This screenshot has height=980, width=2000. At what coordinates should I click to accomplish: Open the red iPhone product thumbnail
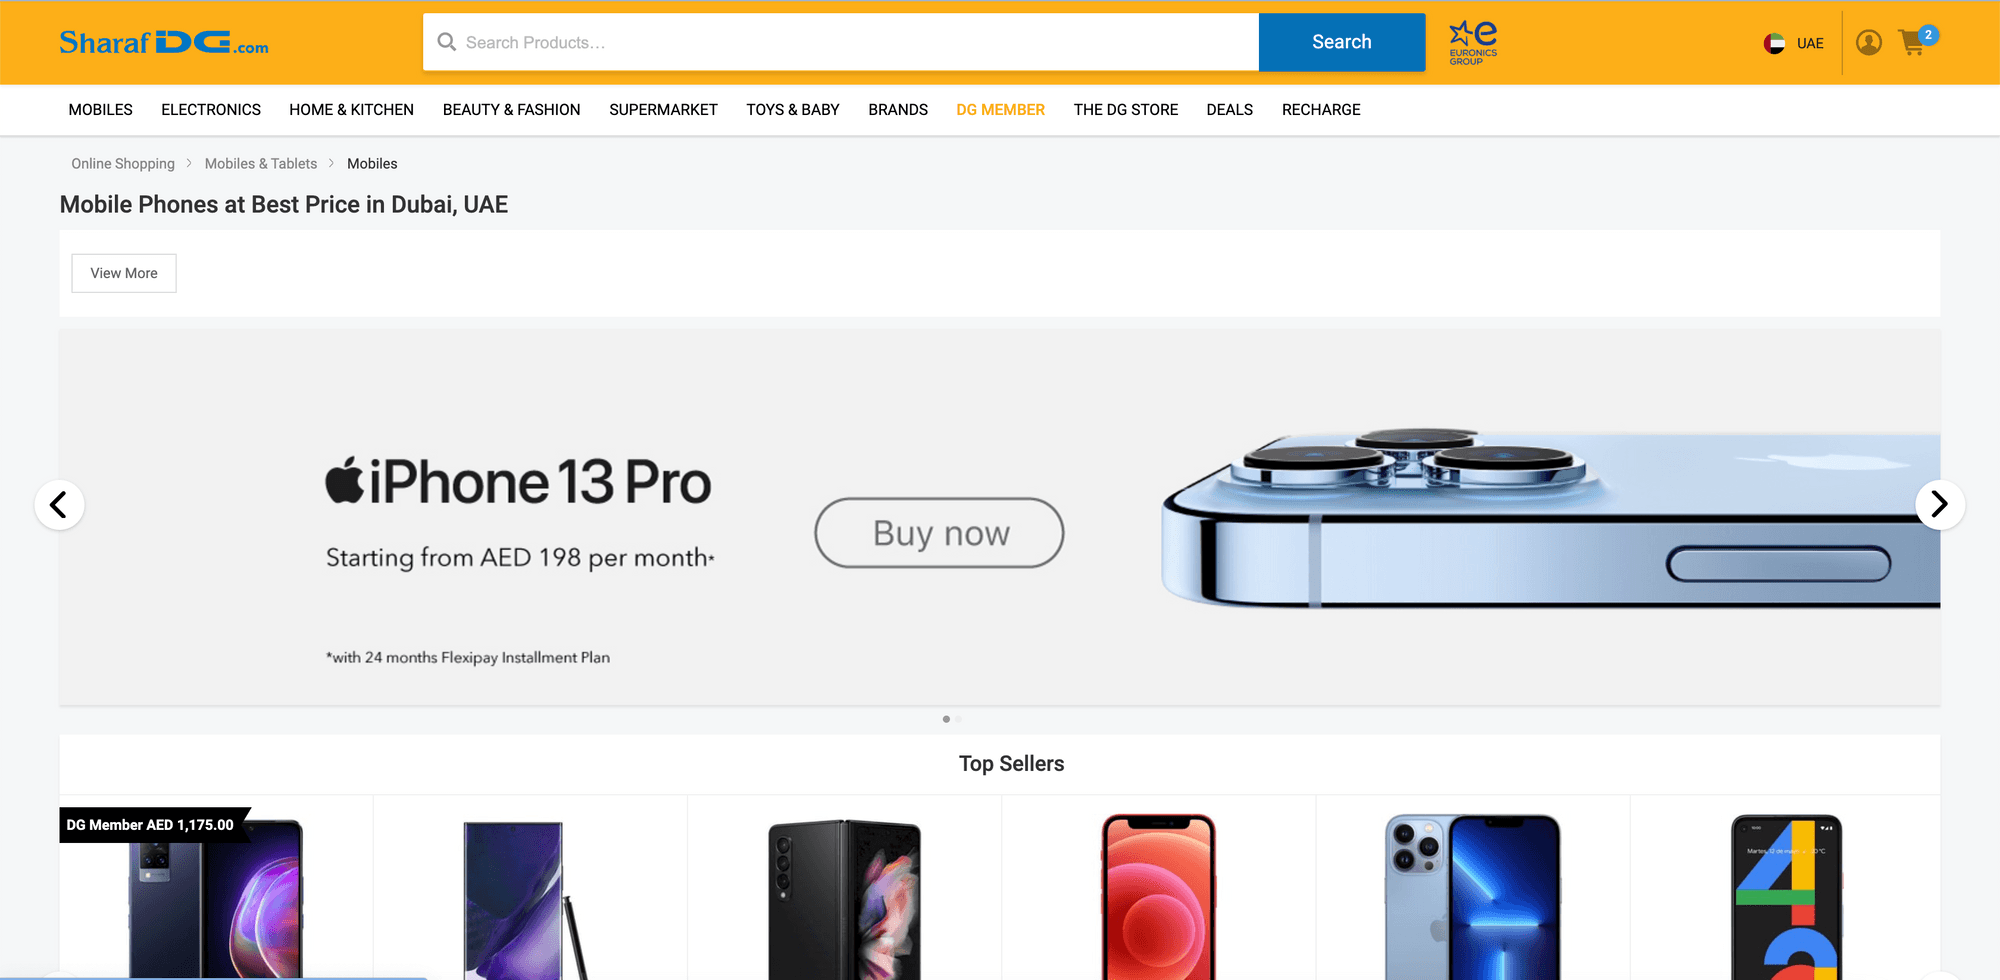pos(1158,895)
